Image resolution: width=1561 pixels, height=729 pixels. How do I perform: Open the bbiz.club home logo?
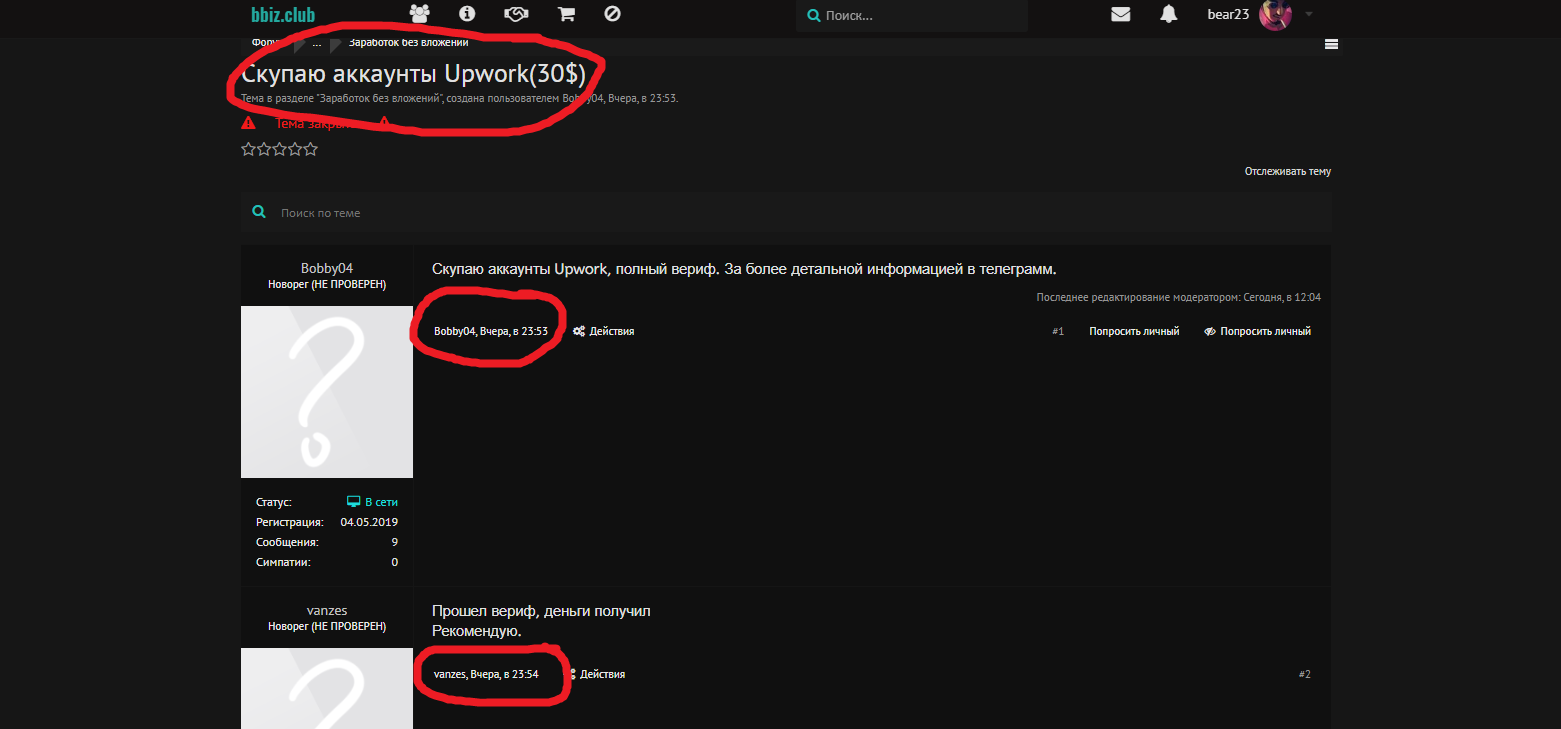pos(283,14)
